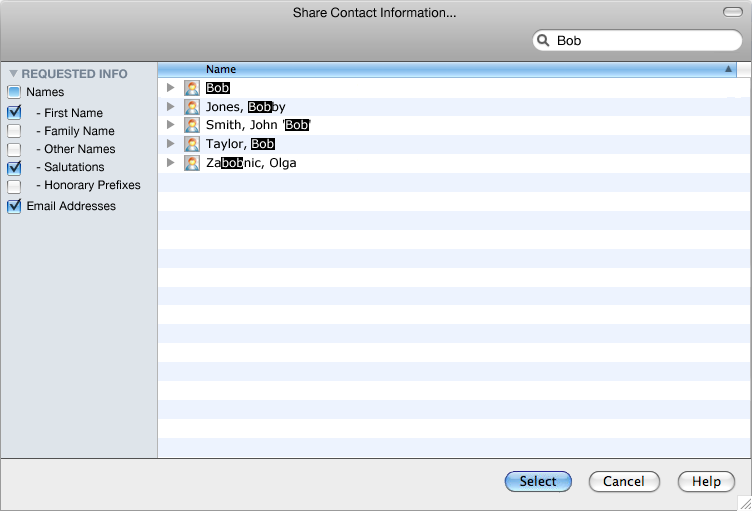The width and height of the screenshot is (752, 511).
Task: Click the contact icon for Smith, John
Action: 192,125
